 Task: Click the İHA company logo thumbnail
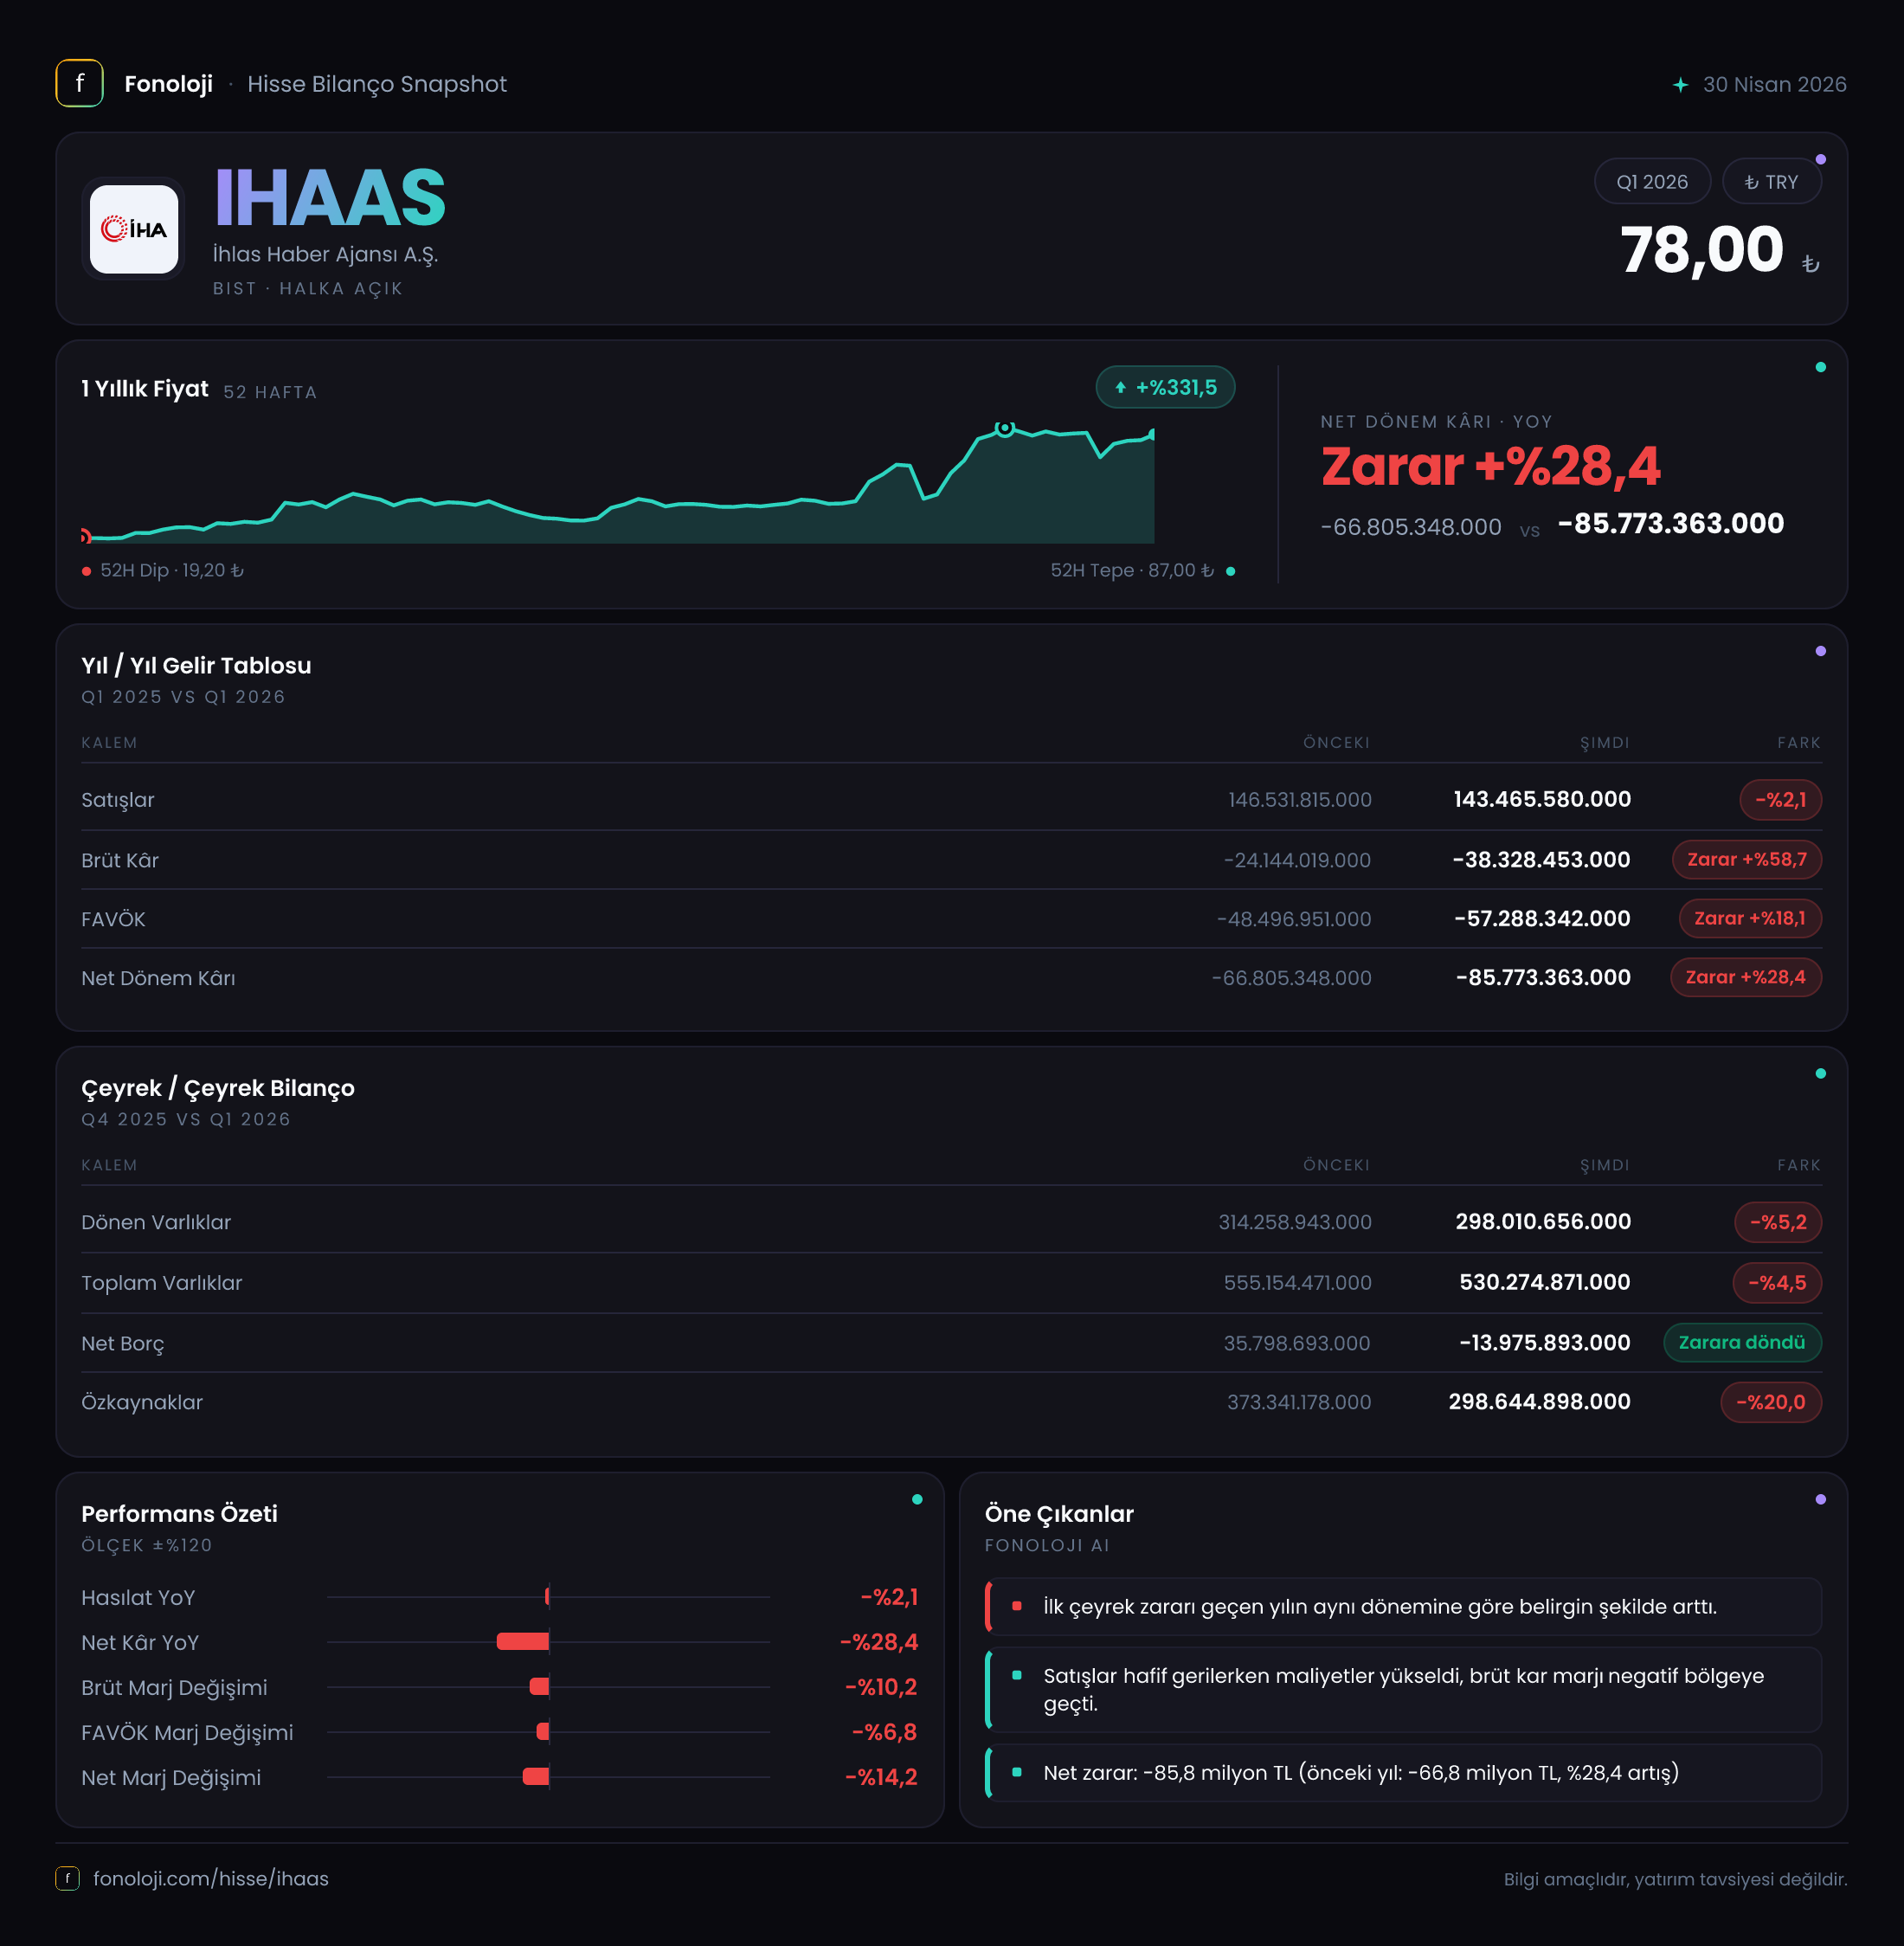coord(134,229)
